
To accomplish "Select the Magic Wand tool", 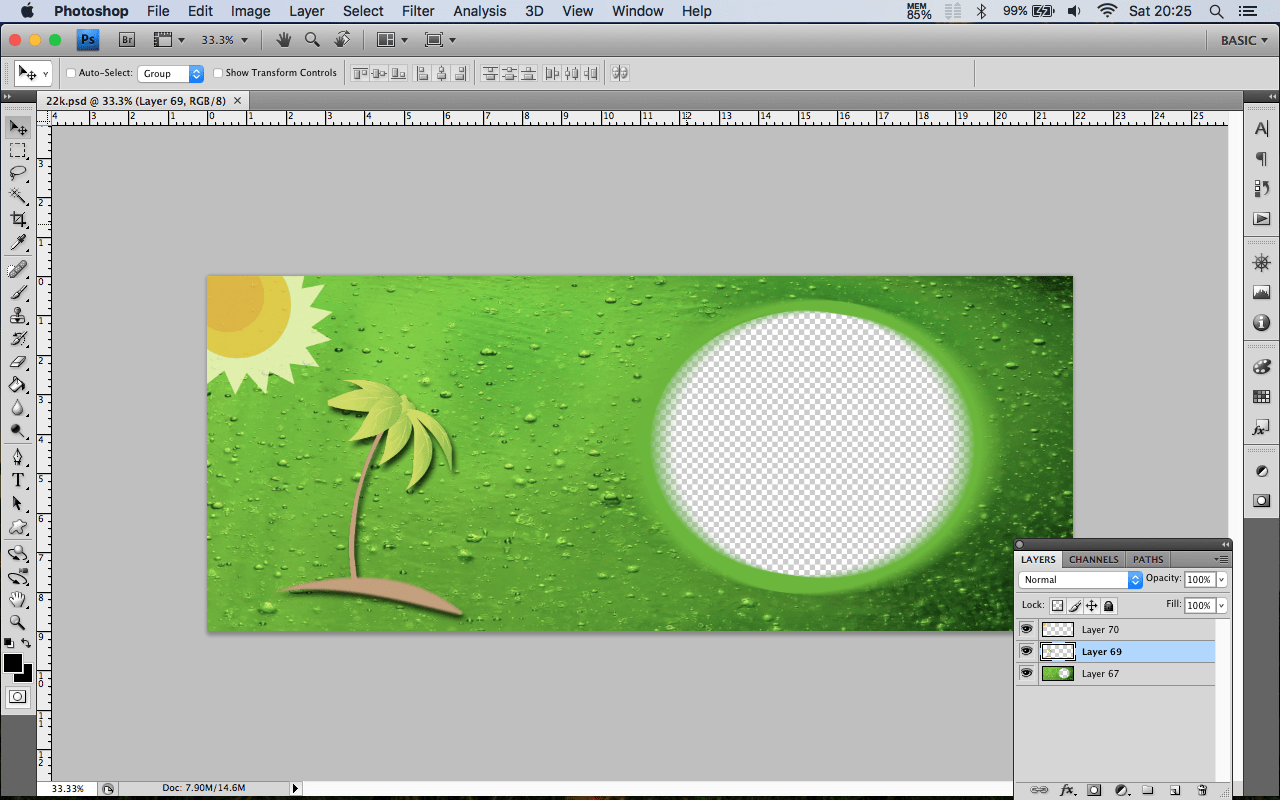I will click(18, 196).
